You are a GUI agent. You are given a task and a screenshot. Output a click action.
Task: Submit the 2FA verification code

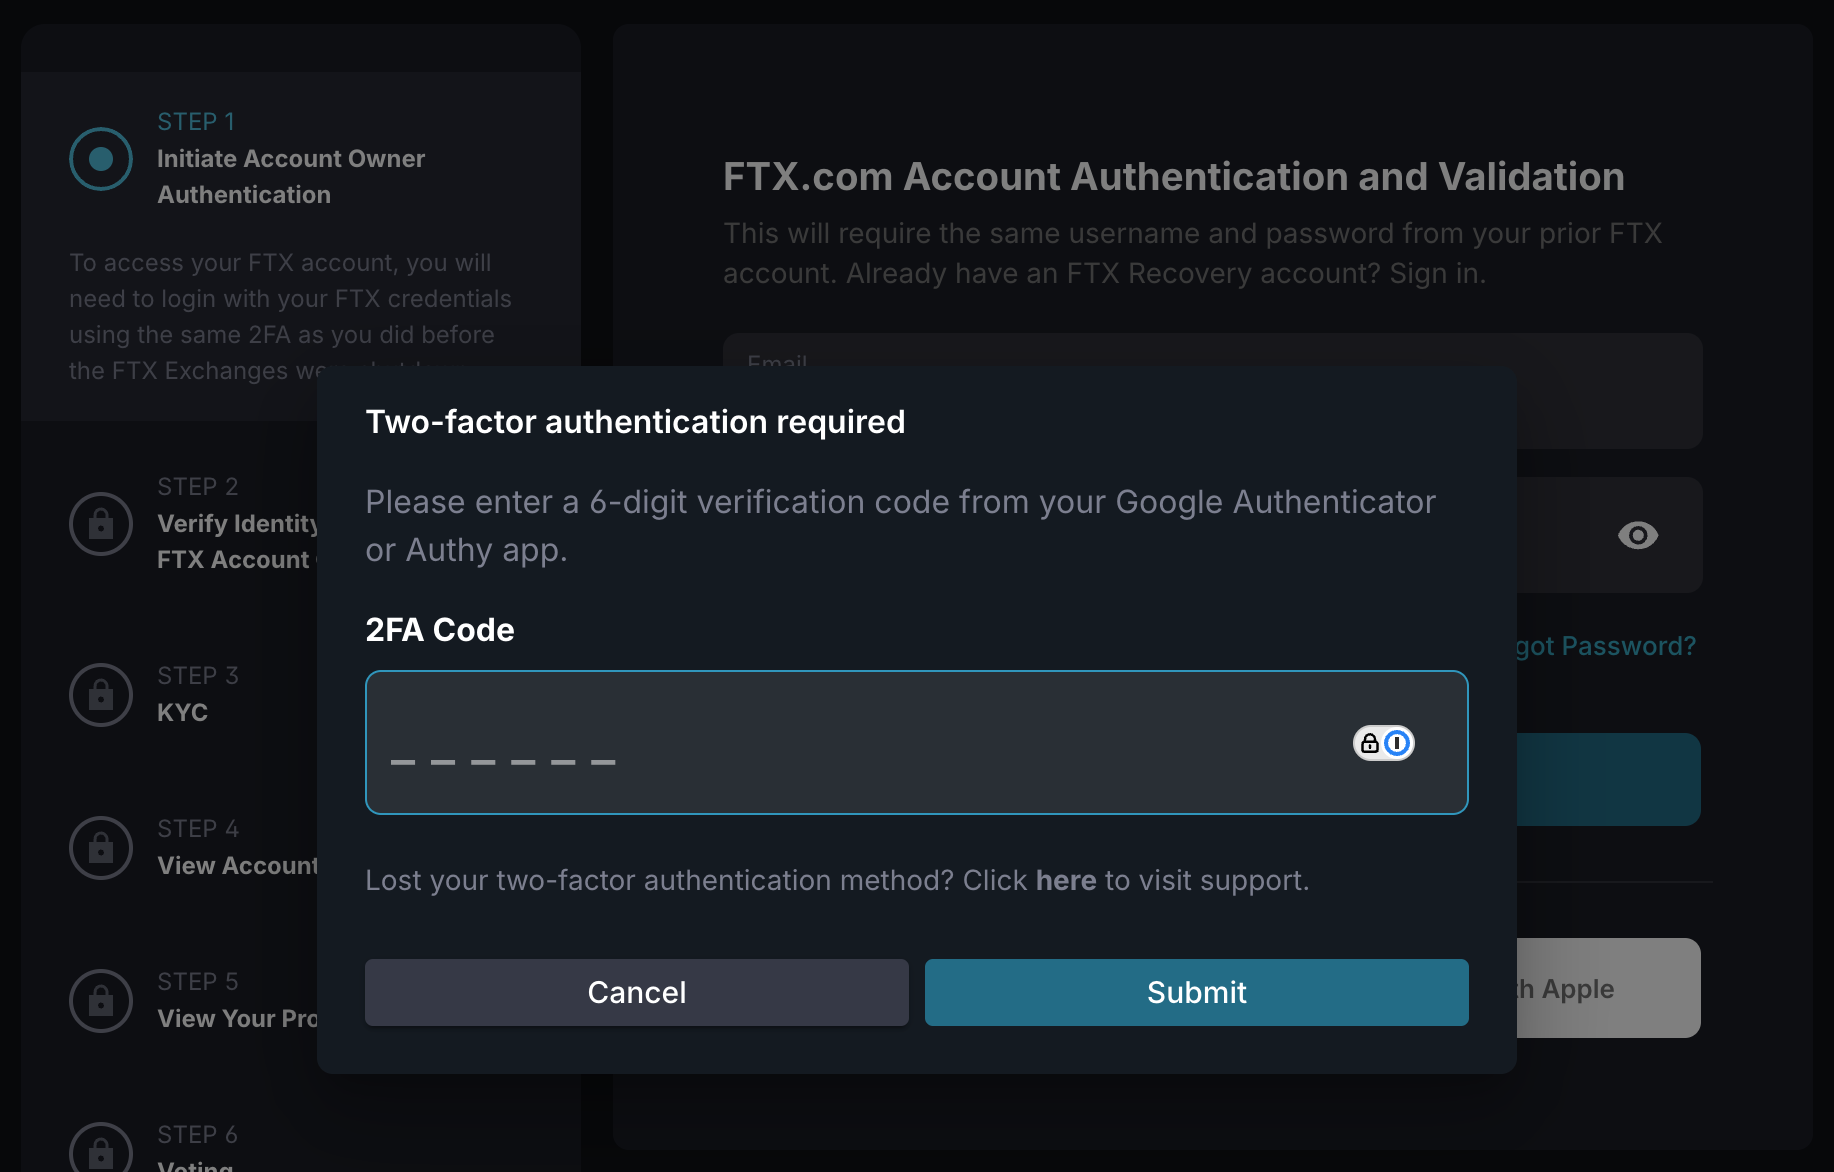coord(1196,992)
